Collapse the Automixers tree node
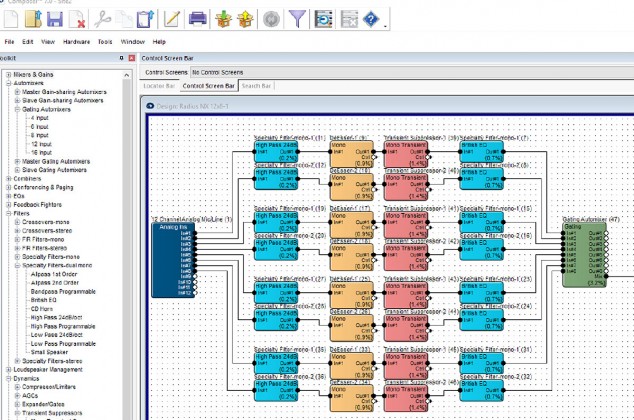 point(10,84)
